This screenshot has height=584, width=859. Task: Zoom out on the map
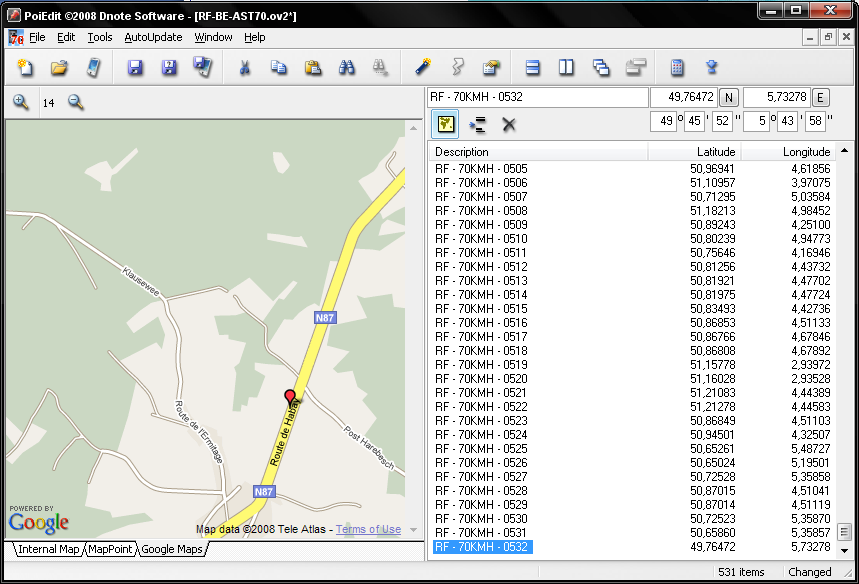coord(76,102)
